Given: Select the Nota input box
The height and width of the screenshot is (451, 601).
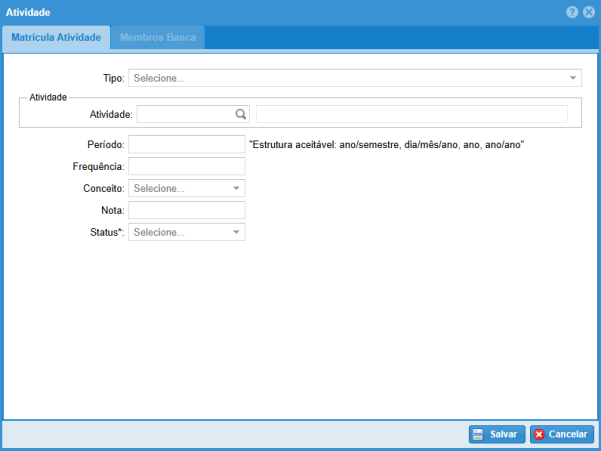Looking at the screenshot, I should [x=187, y=210].
